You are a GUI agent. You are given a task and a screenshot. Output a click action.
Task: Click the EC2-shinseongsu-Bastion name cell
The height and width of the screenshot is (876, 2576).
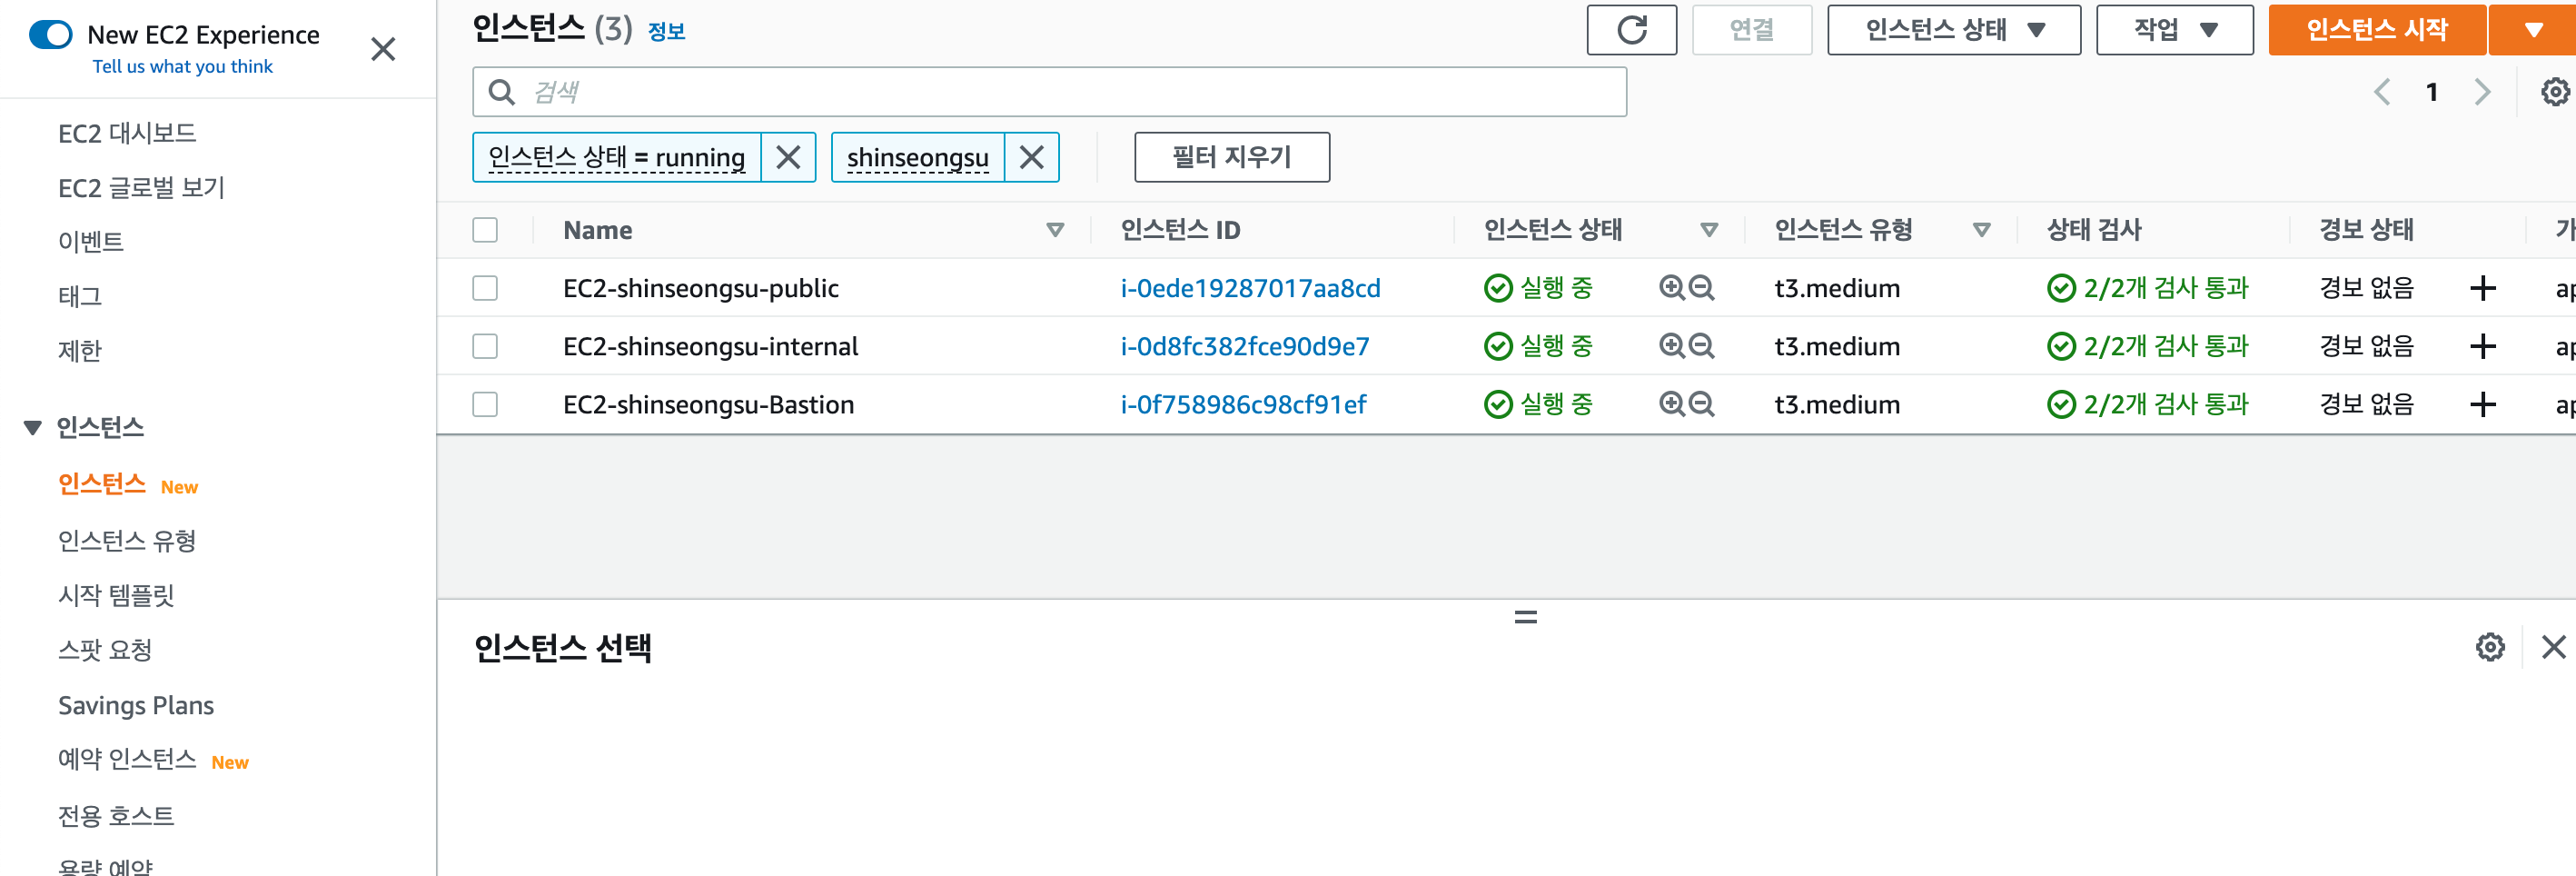click(708, 404)
